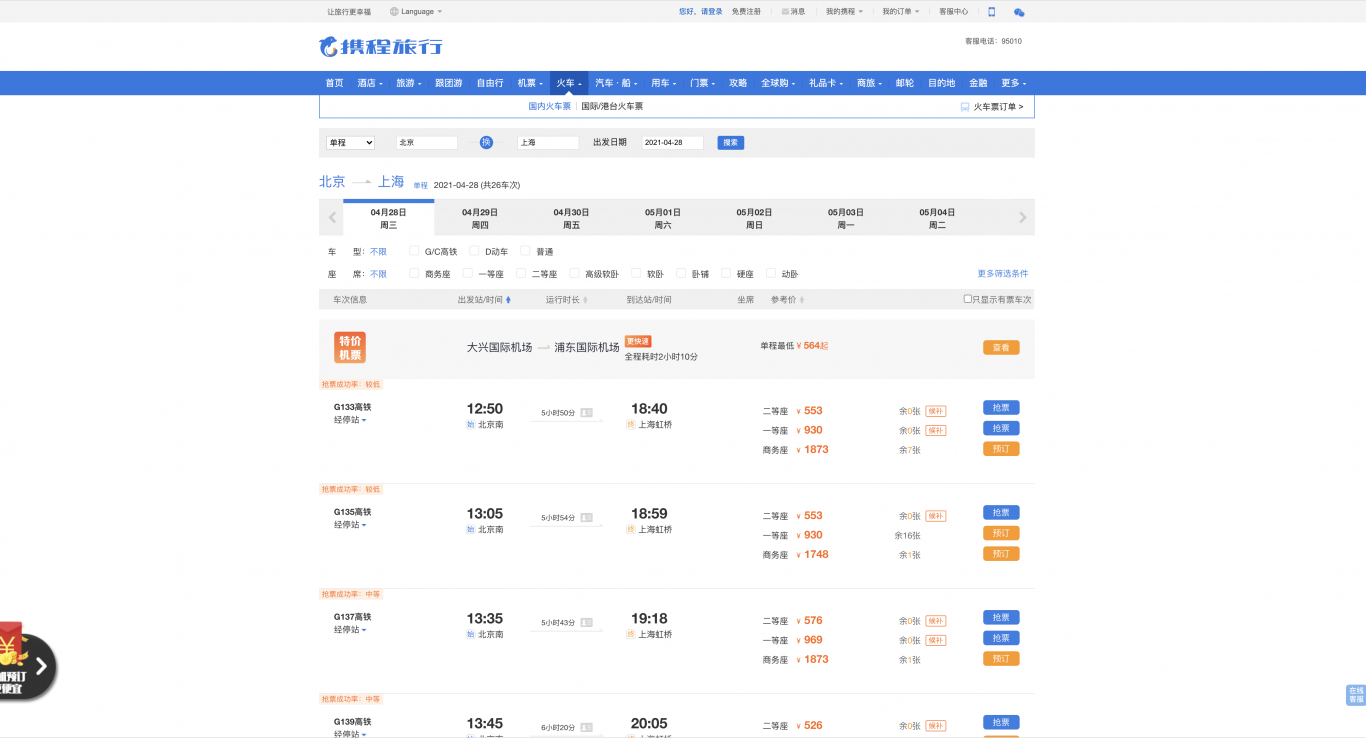Image resolution: width=1366 pixels, height=738 pixels.
Task: Click 候补 tag for G137 一等座
Action: 935,640
